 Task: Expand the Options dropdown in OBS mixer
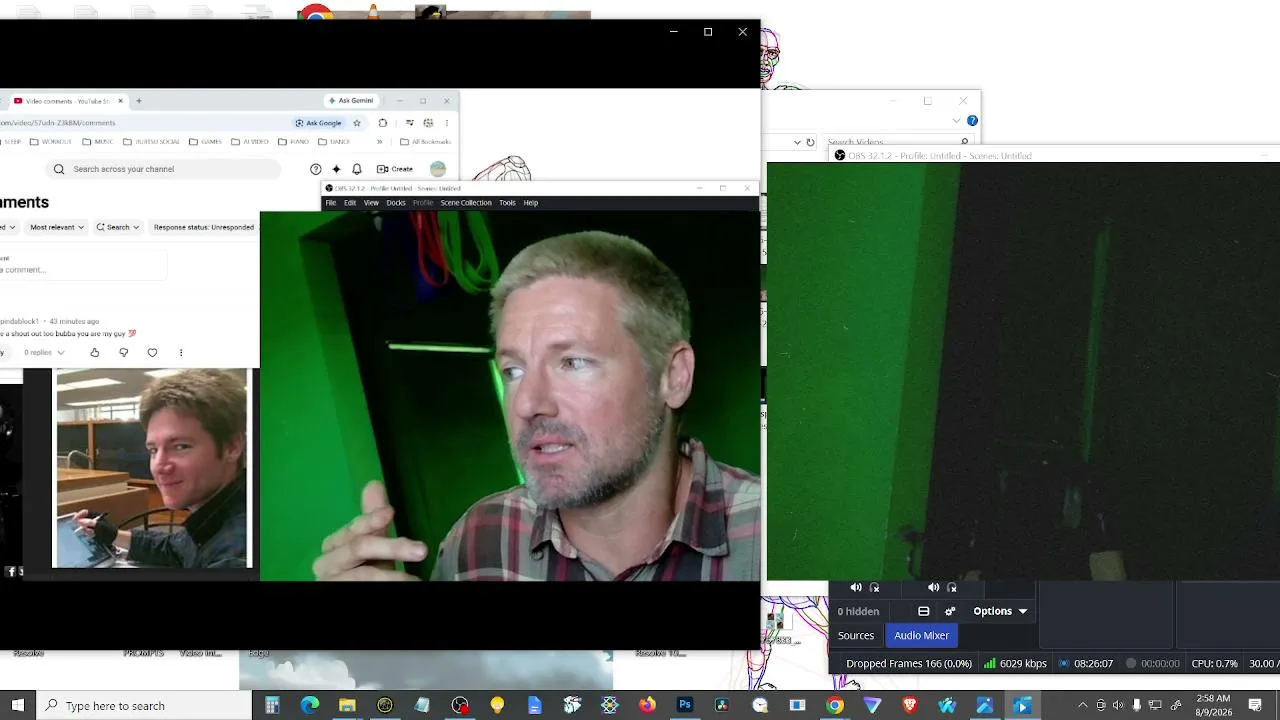1000,611
